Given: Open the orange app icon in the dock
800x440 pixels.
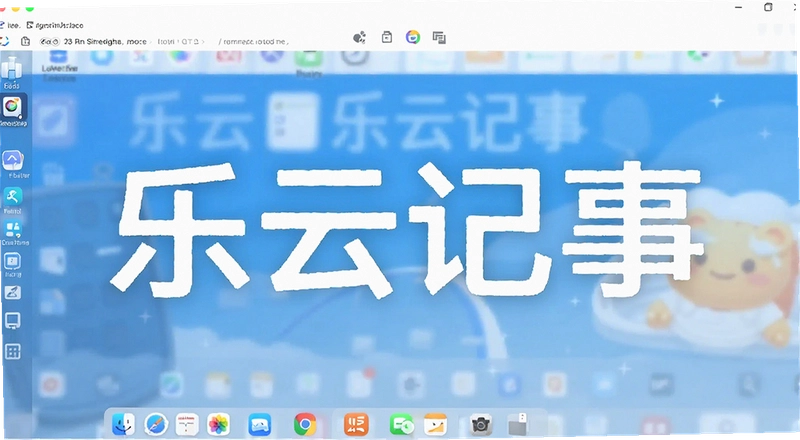Looking at the screenshot, I should click(x=356, y=424).
